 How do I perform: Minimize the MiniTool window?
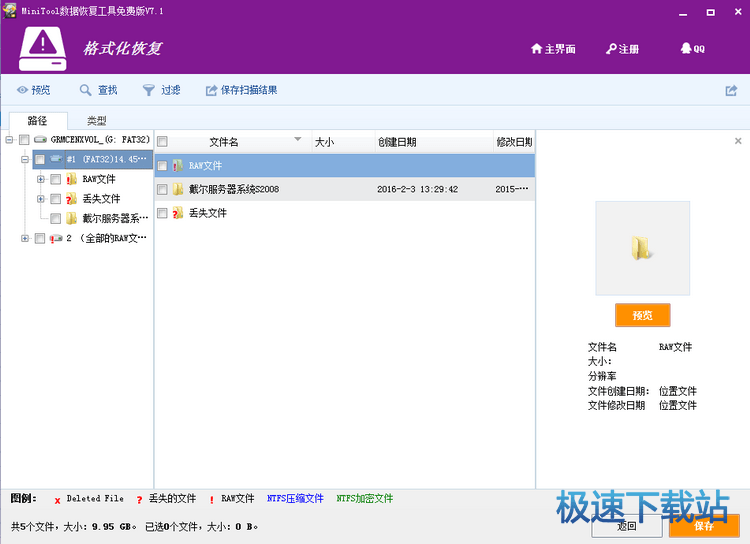683,13
